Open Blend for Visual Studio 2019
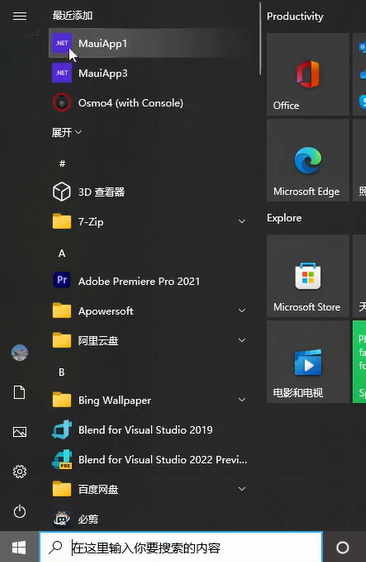The width and height of the screenshot is (366, 562). coord(149,430)
